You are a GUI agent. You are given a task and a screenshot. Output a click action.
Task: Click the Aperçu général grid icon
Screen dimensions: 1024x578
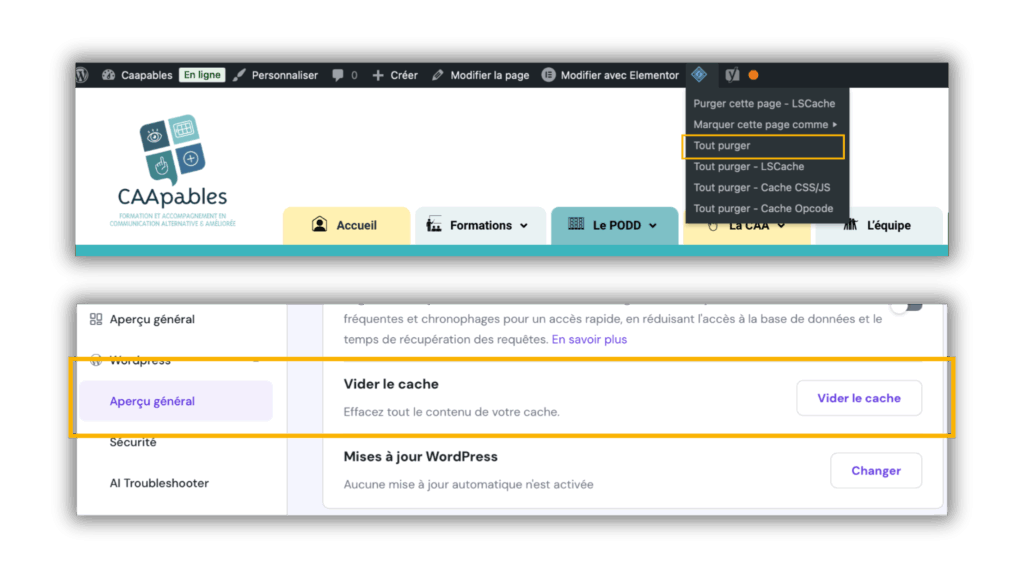pos(96,319)
